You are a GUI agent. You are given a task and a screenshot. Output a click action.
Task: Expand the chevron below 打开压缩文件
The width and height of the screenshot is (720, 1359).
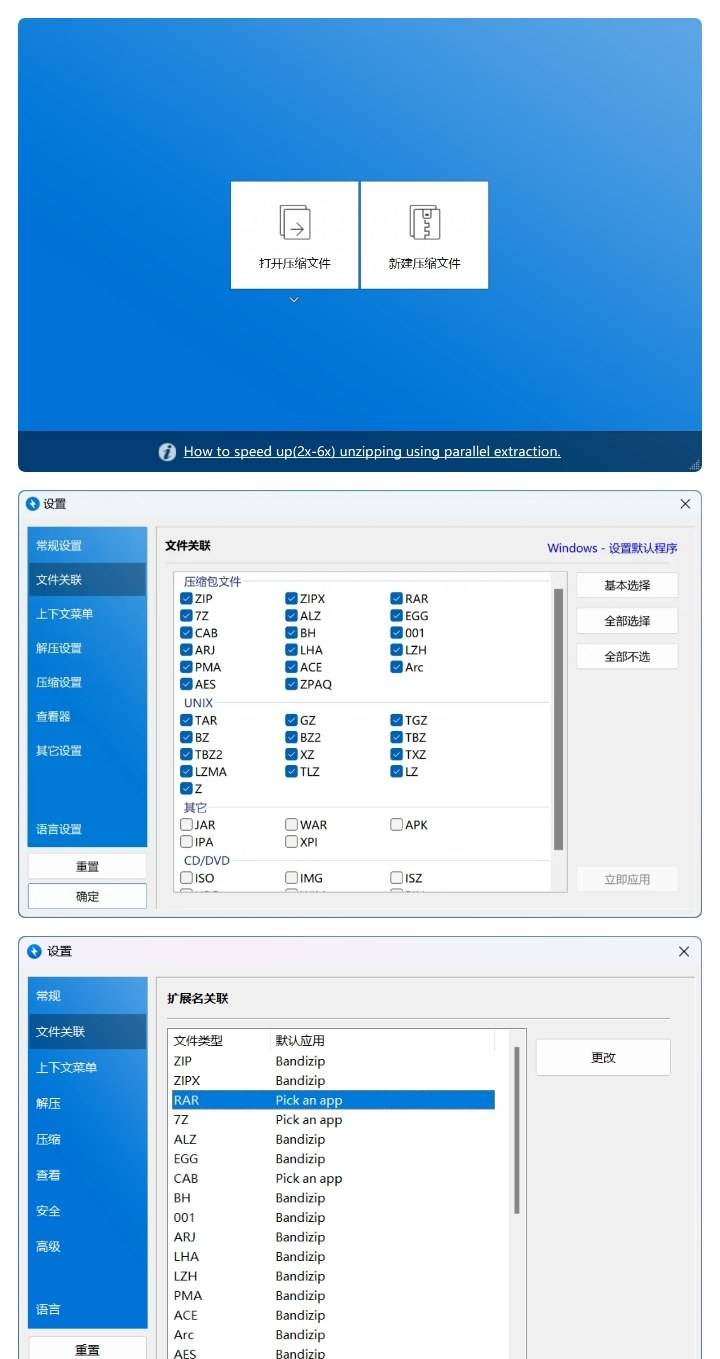click(294, 300)
